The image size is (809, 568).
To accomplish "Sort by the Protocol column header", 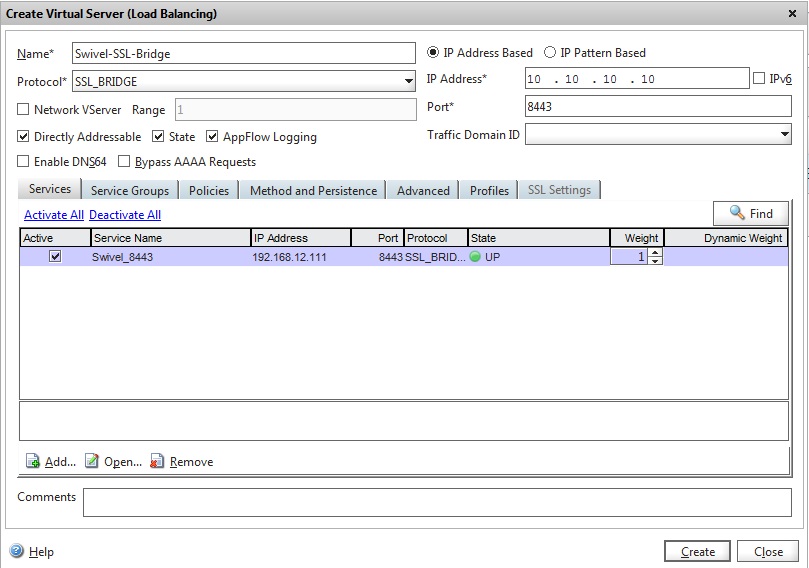I will click(436, 238).
